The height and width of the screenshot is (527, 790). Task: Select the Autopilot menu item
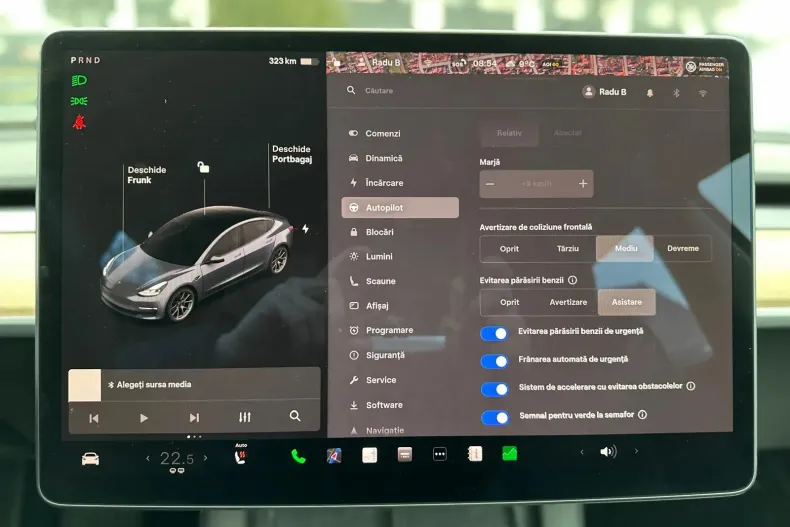(x=400, y=208)
